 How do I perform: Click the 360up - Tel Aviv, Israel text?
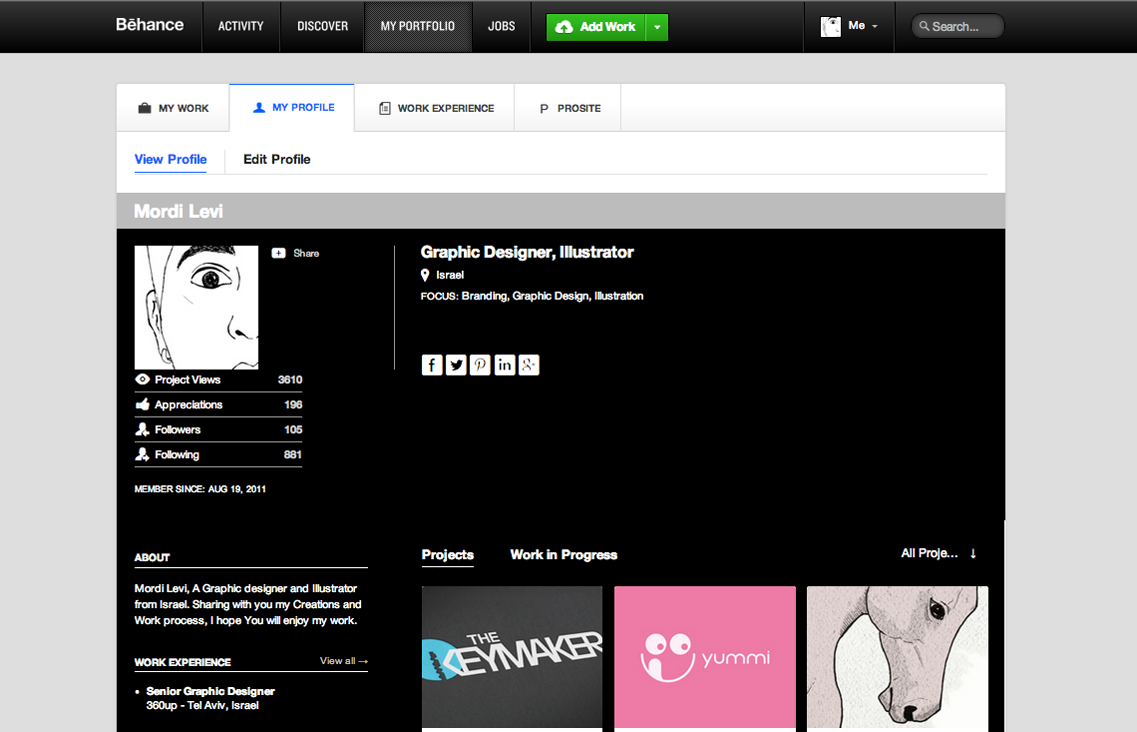[202, 705]
